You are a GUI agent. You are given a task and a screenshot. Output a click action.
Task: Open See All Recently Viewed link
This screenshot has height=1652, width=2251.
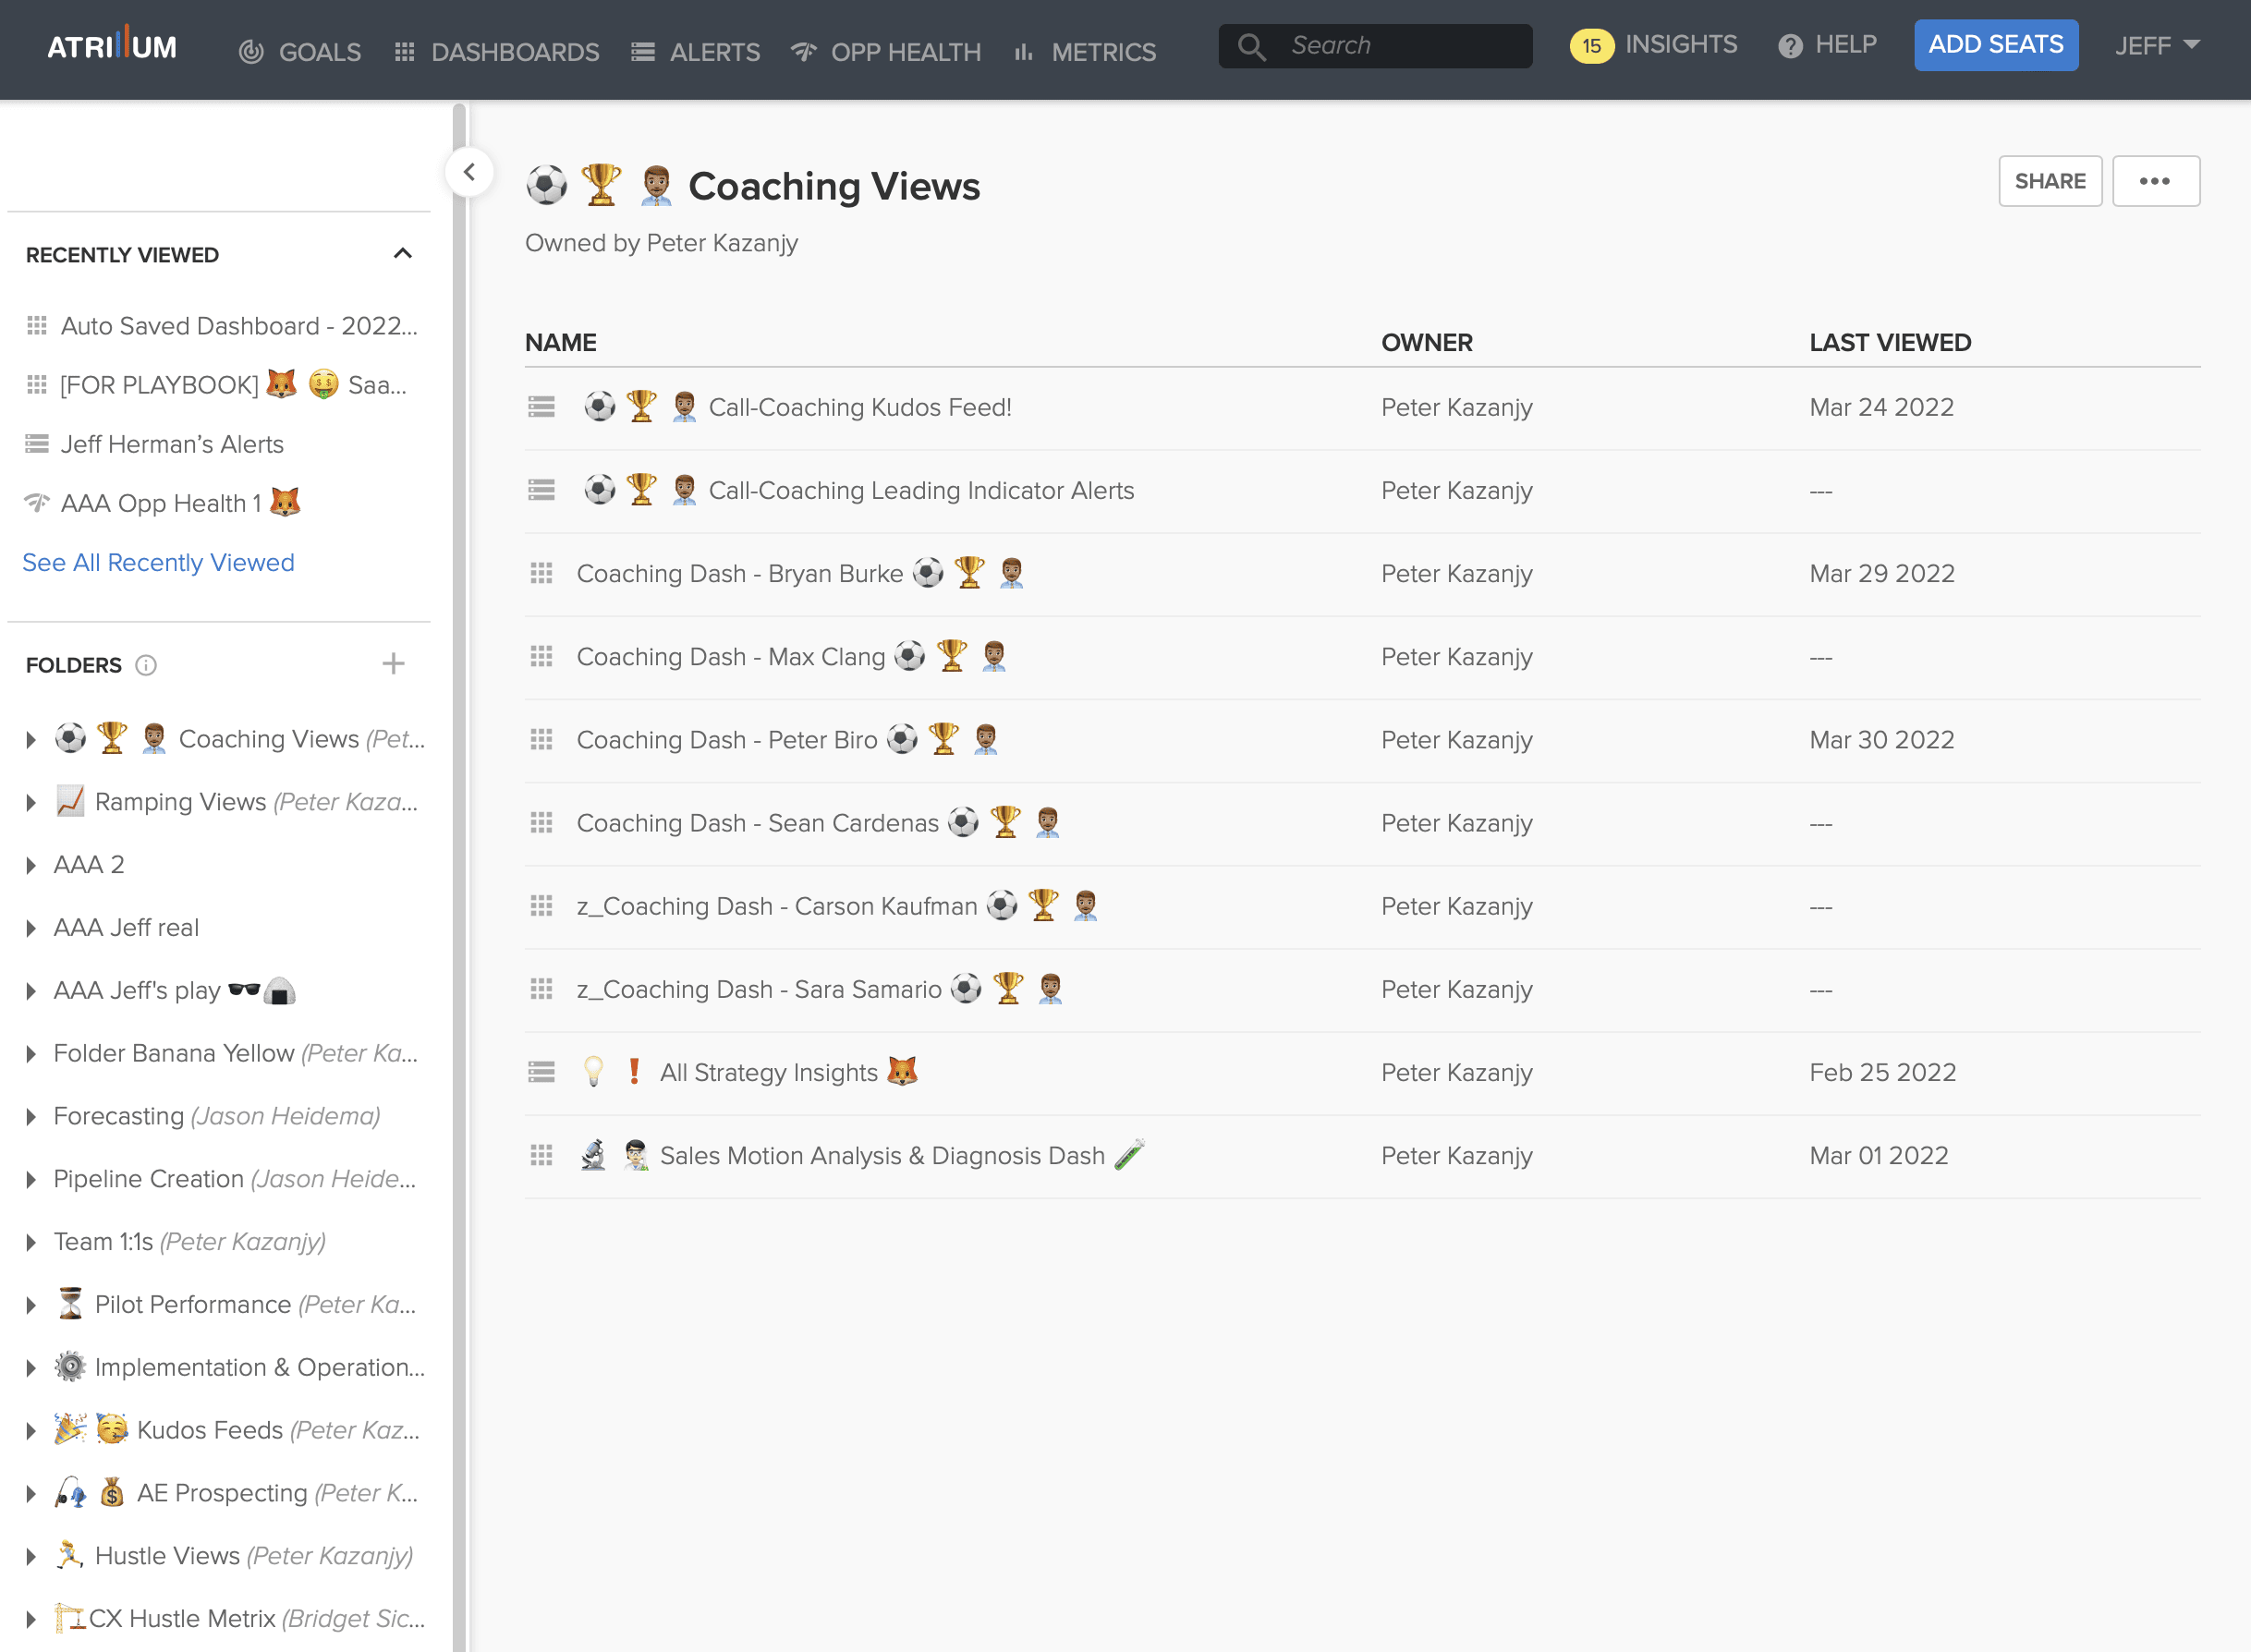click(x=158, y=563)
